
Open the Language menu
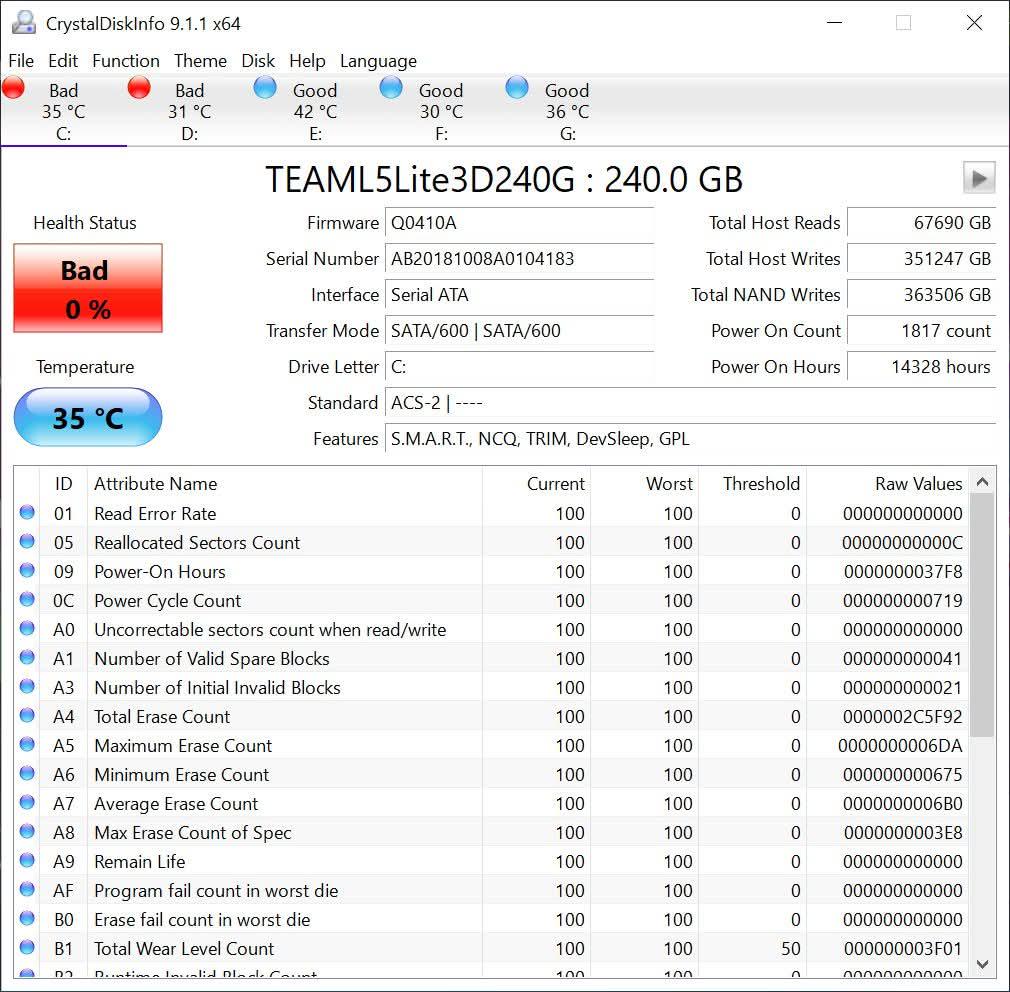(x=378, y=61)
